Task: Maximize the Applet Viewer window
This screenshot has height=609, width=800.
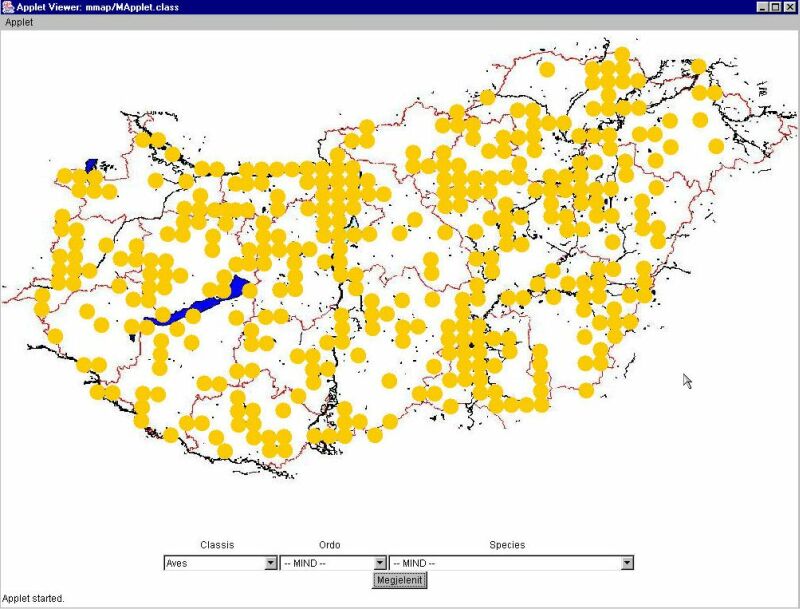Action: point(774,7)
